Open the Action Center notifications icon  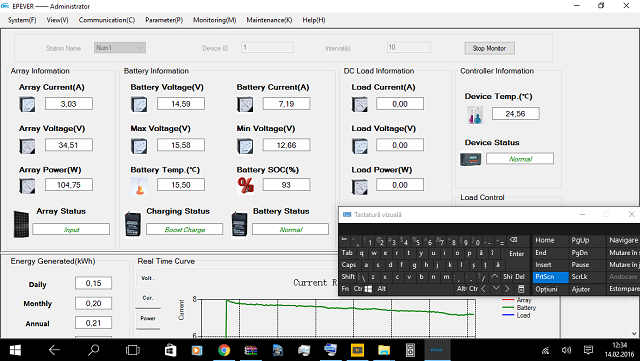(588, 350)
